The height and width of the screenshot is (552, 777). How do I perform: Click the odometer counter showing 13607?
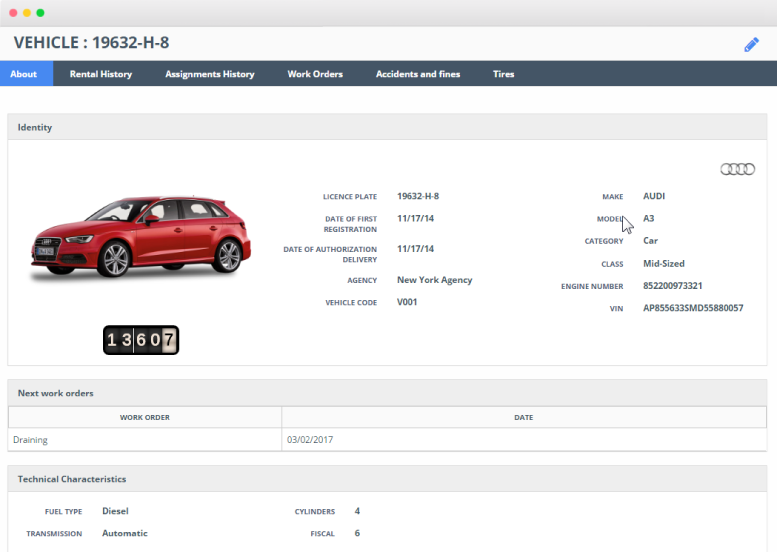[x=141, y=340]
